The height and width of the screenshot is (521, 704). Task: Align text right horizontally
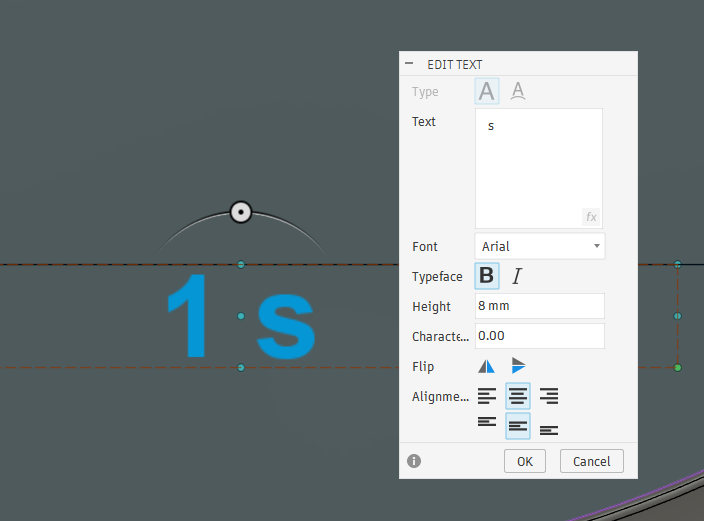(x=549, y=396)
